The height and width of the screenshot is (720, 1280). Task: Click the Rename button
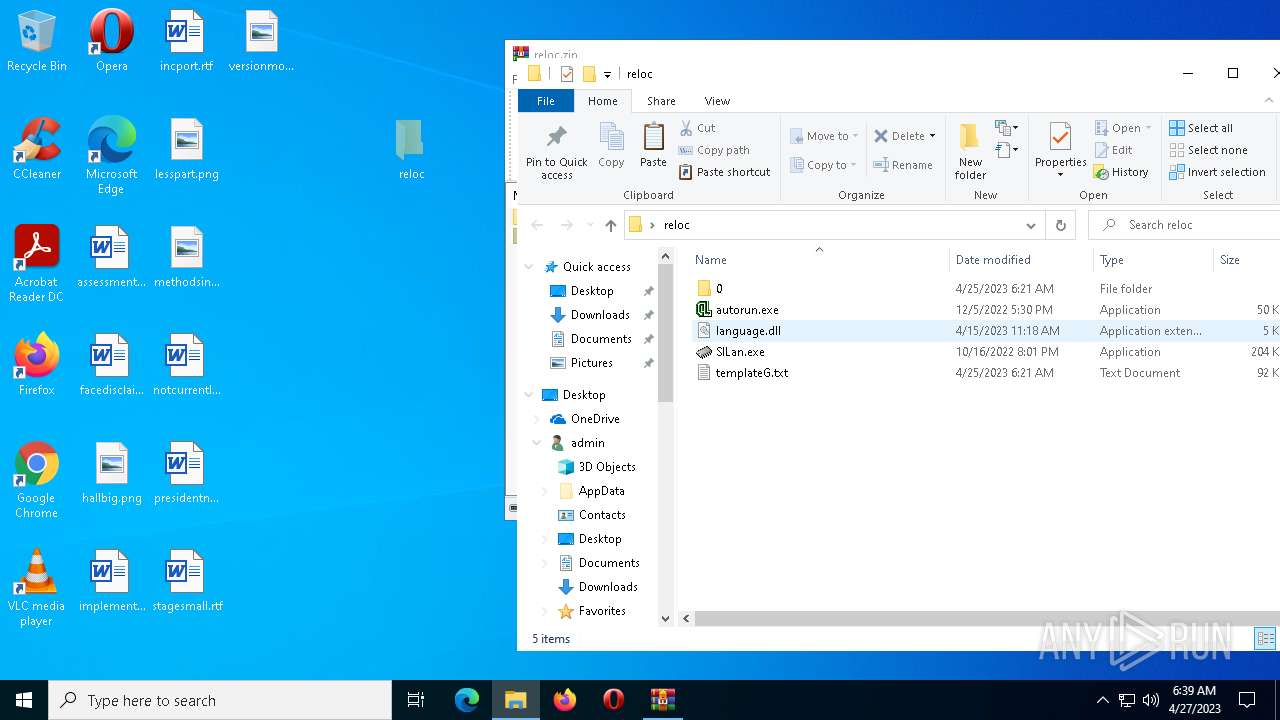click(x=903, y=165)
